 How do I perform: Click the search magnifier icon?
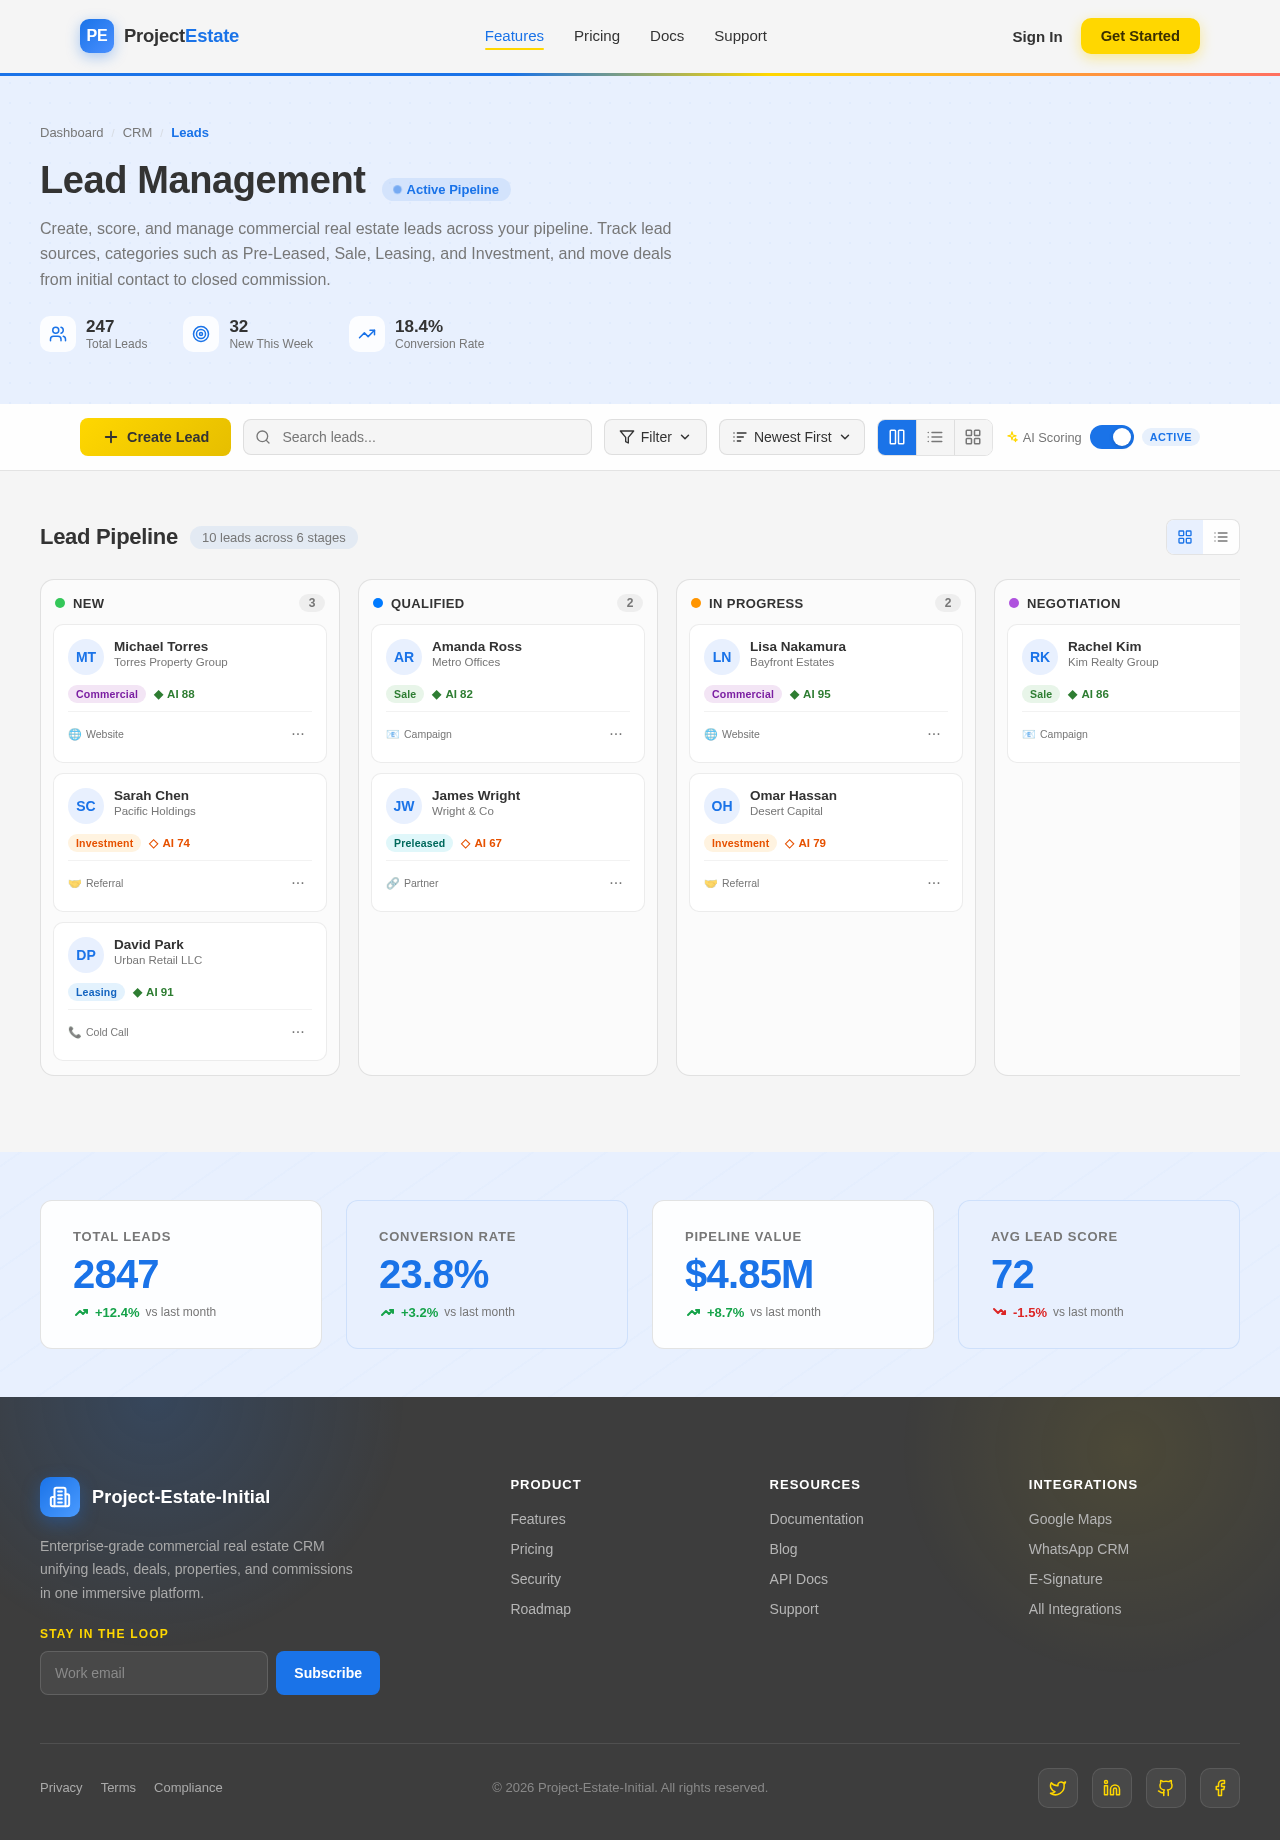tap(263, 437)
